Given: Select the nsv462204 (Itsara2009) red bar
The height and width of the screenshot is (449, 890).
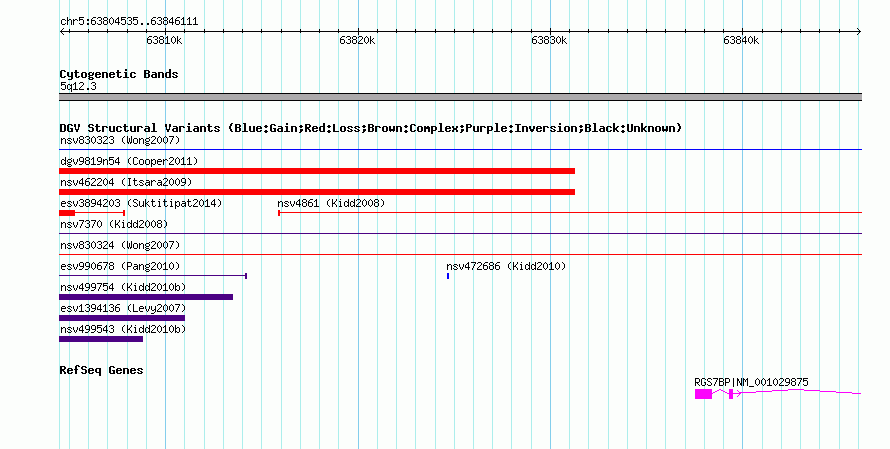Looking at the screenshot, I should [x=317, y=192].
